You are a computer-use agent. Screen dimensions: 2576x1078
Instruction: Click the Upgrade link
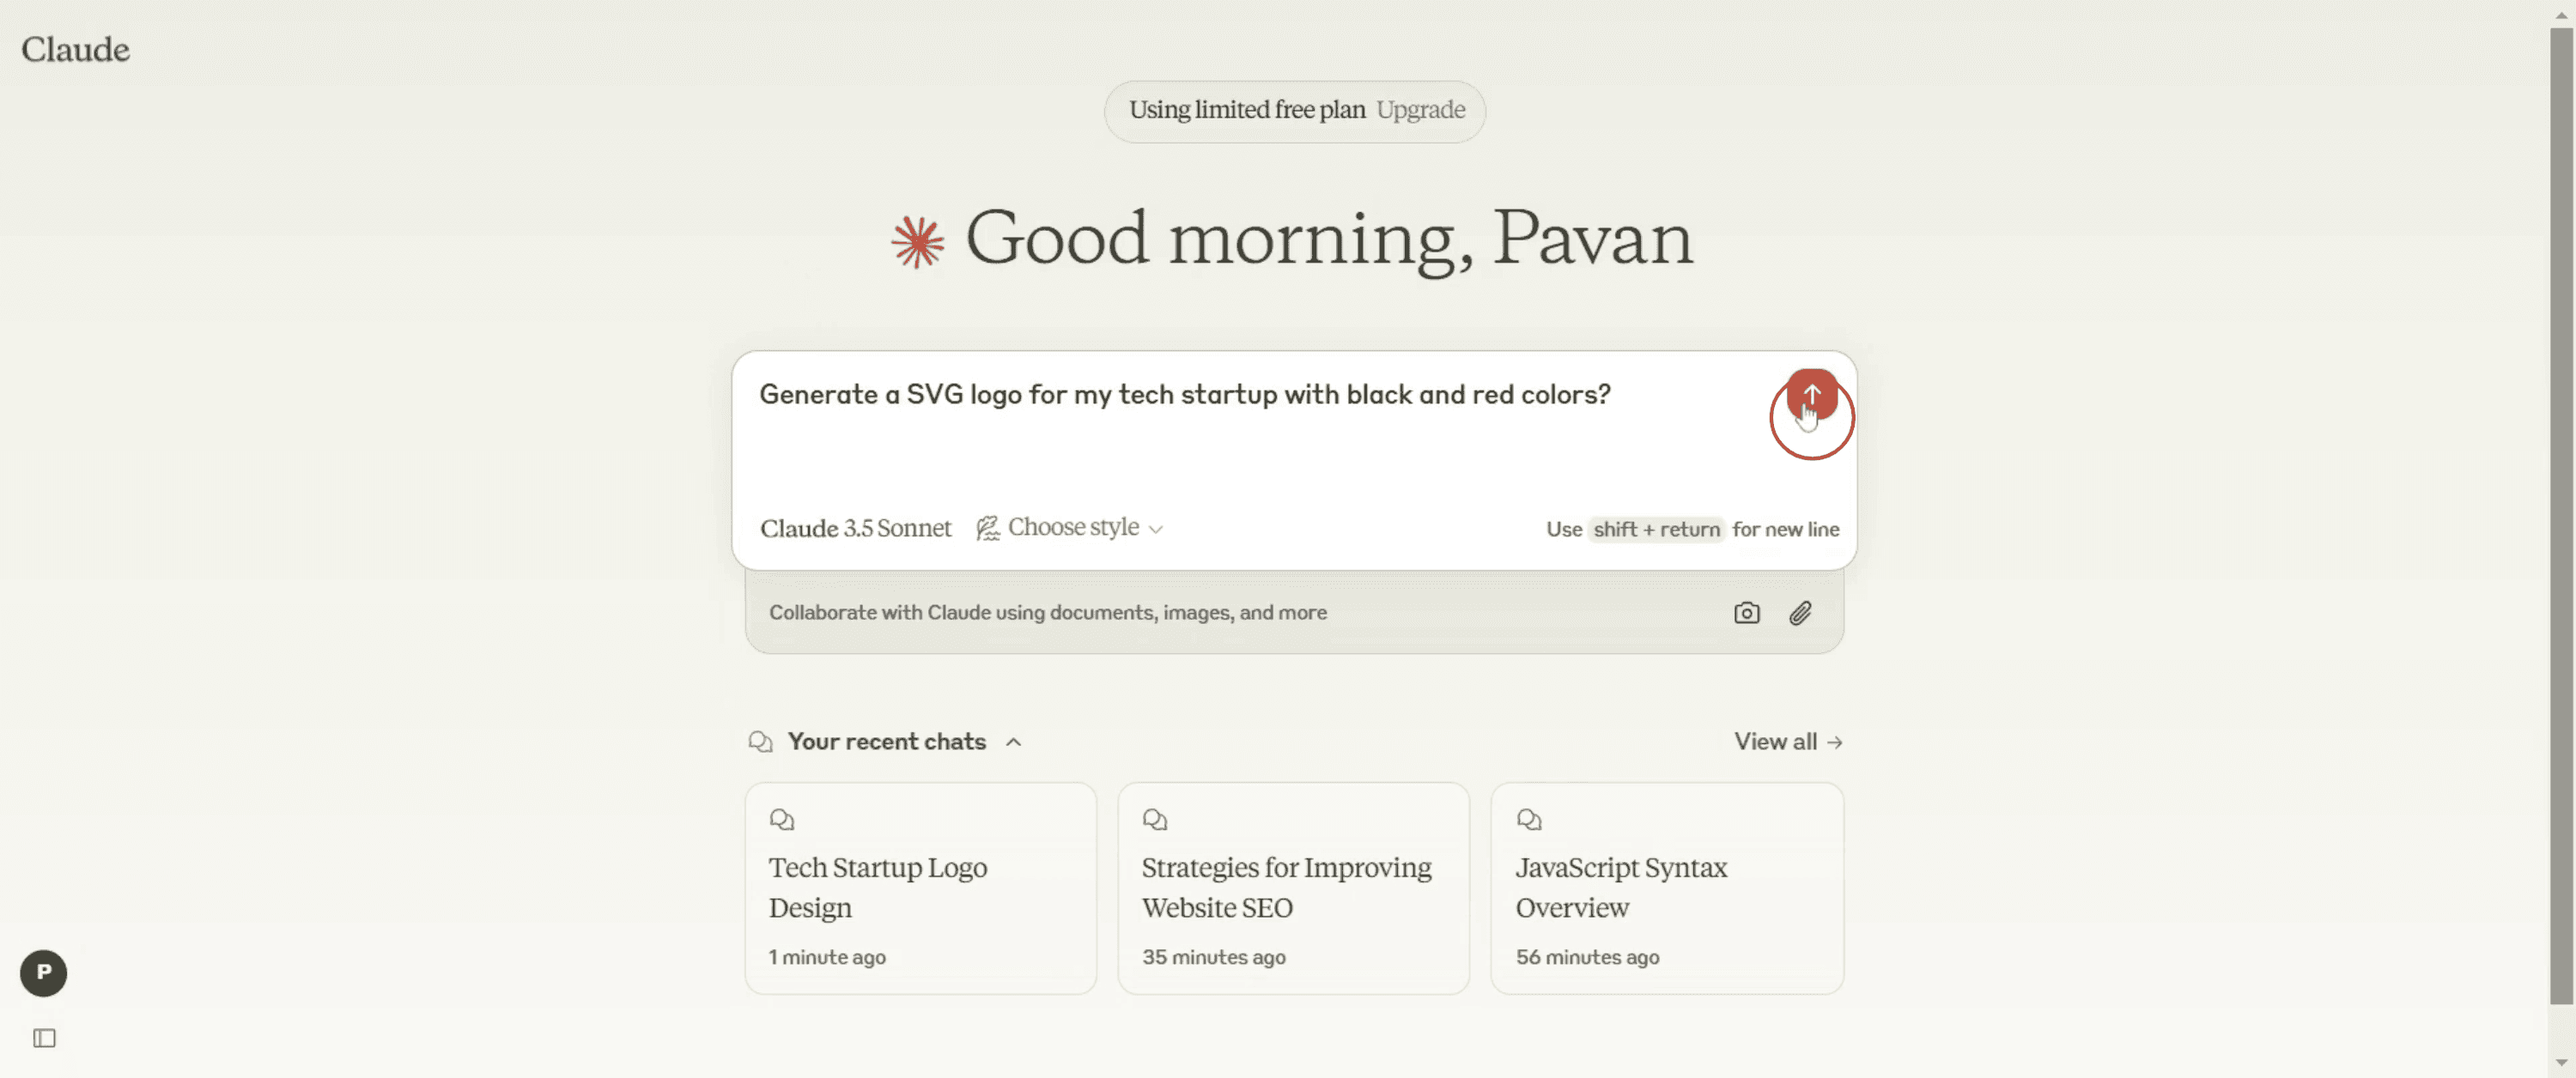tap(1420, 110)
